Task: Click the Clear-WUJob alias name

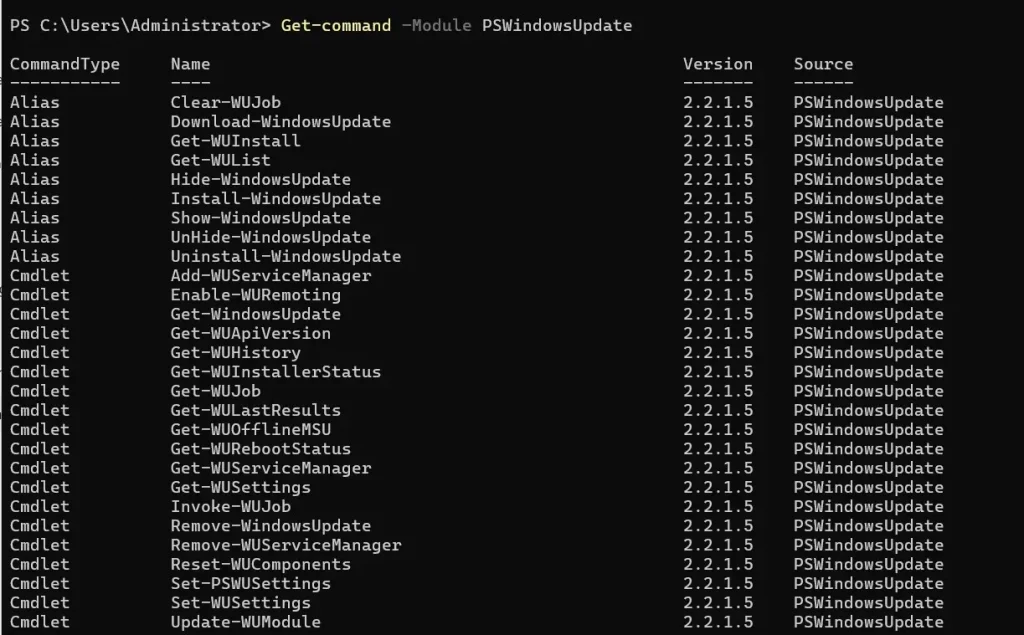Action: tap(225, 102)
